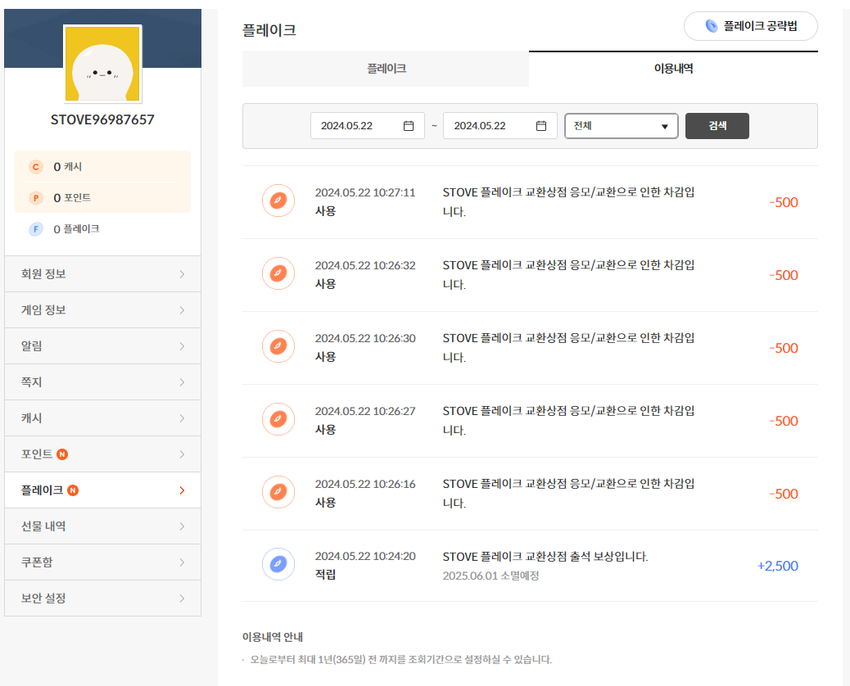Click orange flake icon for 10:26:32 entry
Screen dimensions: 850x686
point(279,273)
